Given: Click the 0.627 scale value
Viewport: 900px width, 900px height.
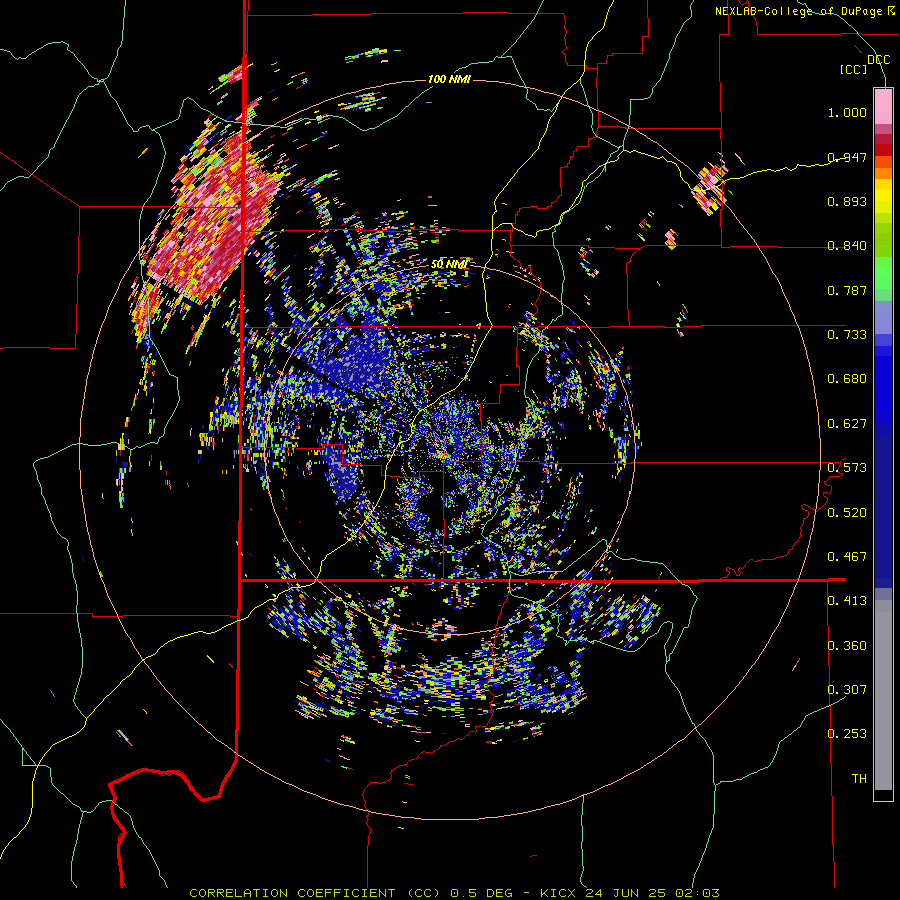Looking at the screenshot, I should (847, 424).
